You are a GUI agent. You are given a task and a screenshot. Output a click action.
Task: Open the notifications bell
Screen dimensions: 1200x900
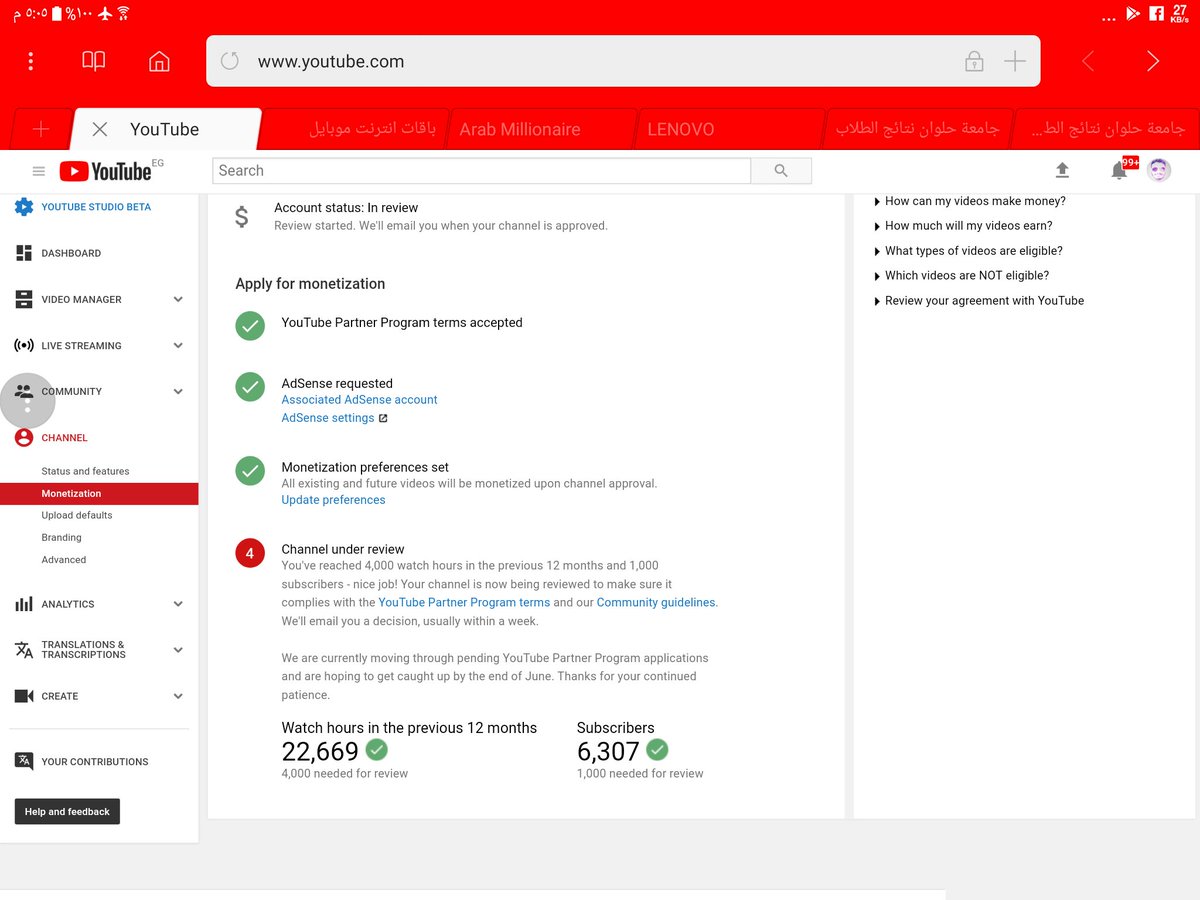pyautogui.click(x=1119, y=171)
